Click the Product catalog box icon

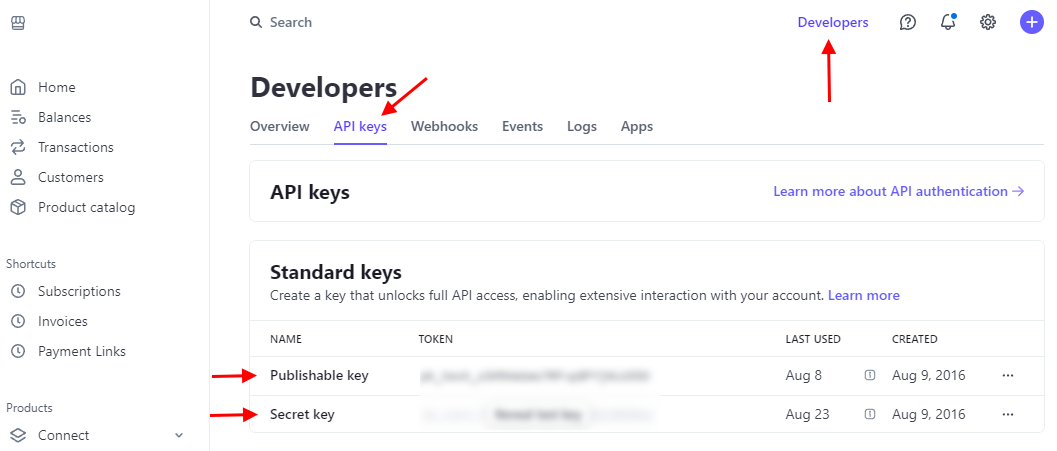click(x=18, y=207)
